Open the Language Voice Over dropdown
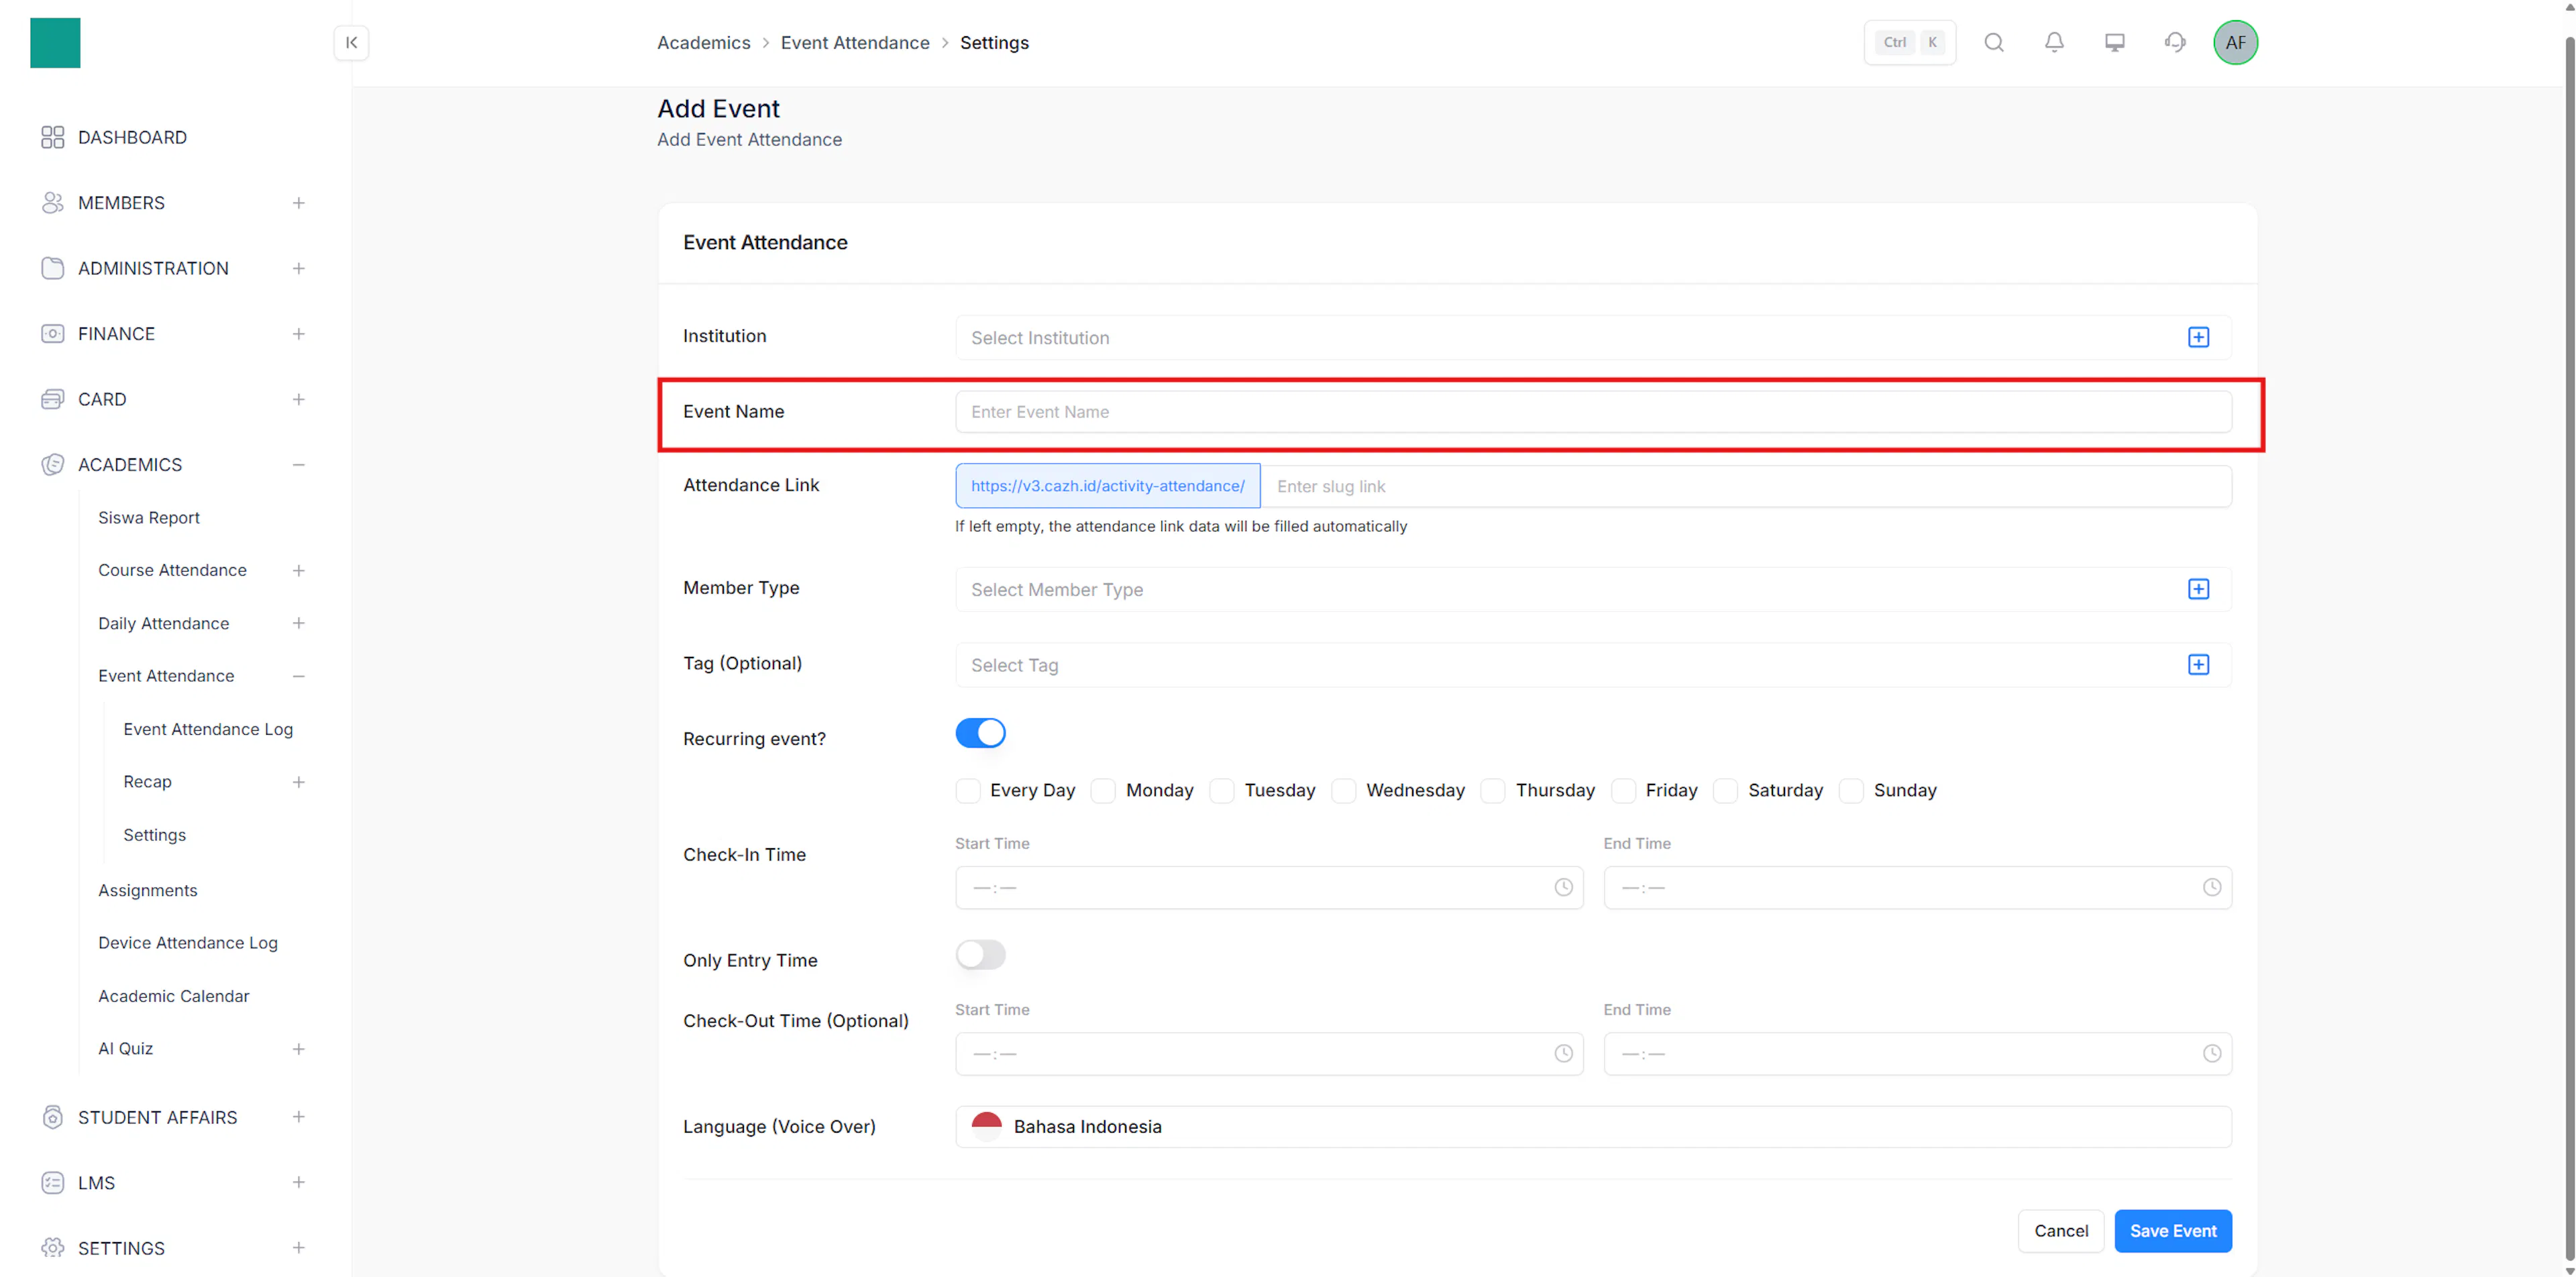 [1593, 1127]
